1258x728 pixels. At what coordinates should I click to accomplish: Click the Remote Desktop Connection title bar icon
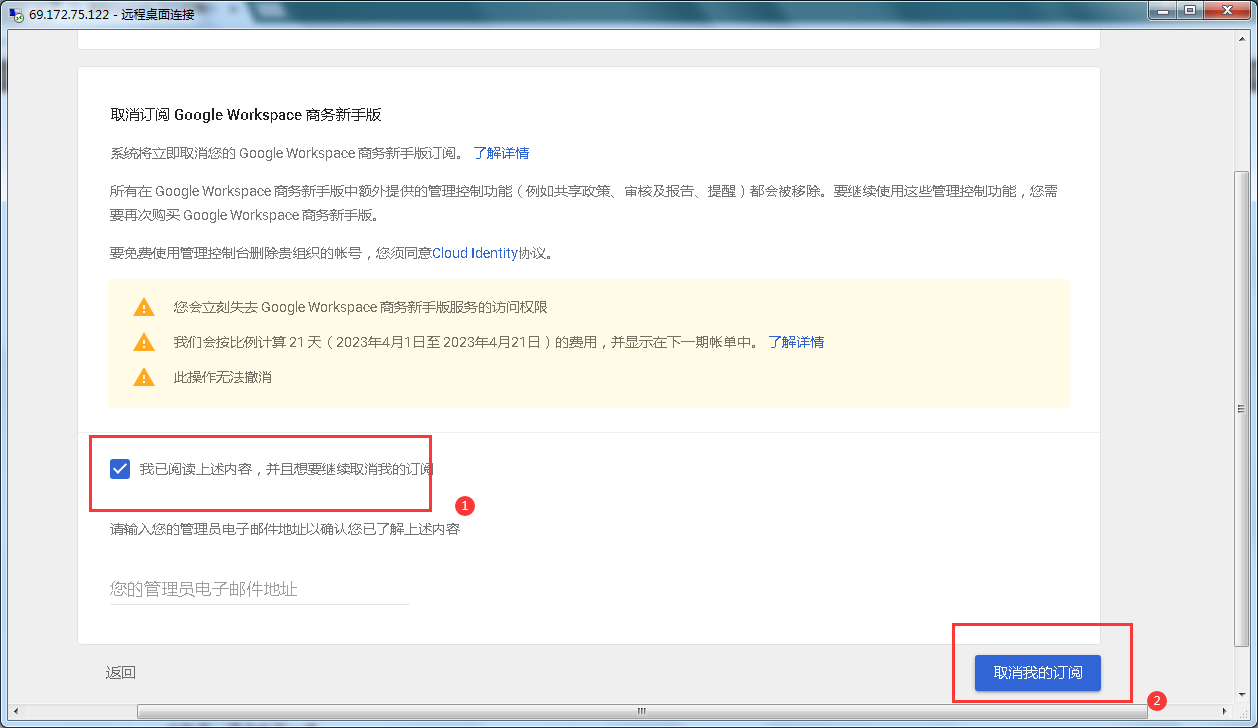pos(16,14)
